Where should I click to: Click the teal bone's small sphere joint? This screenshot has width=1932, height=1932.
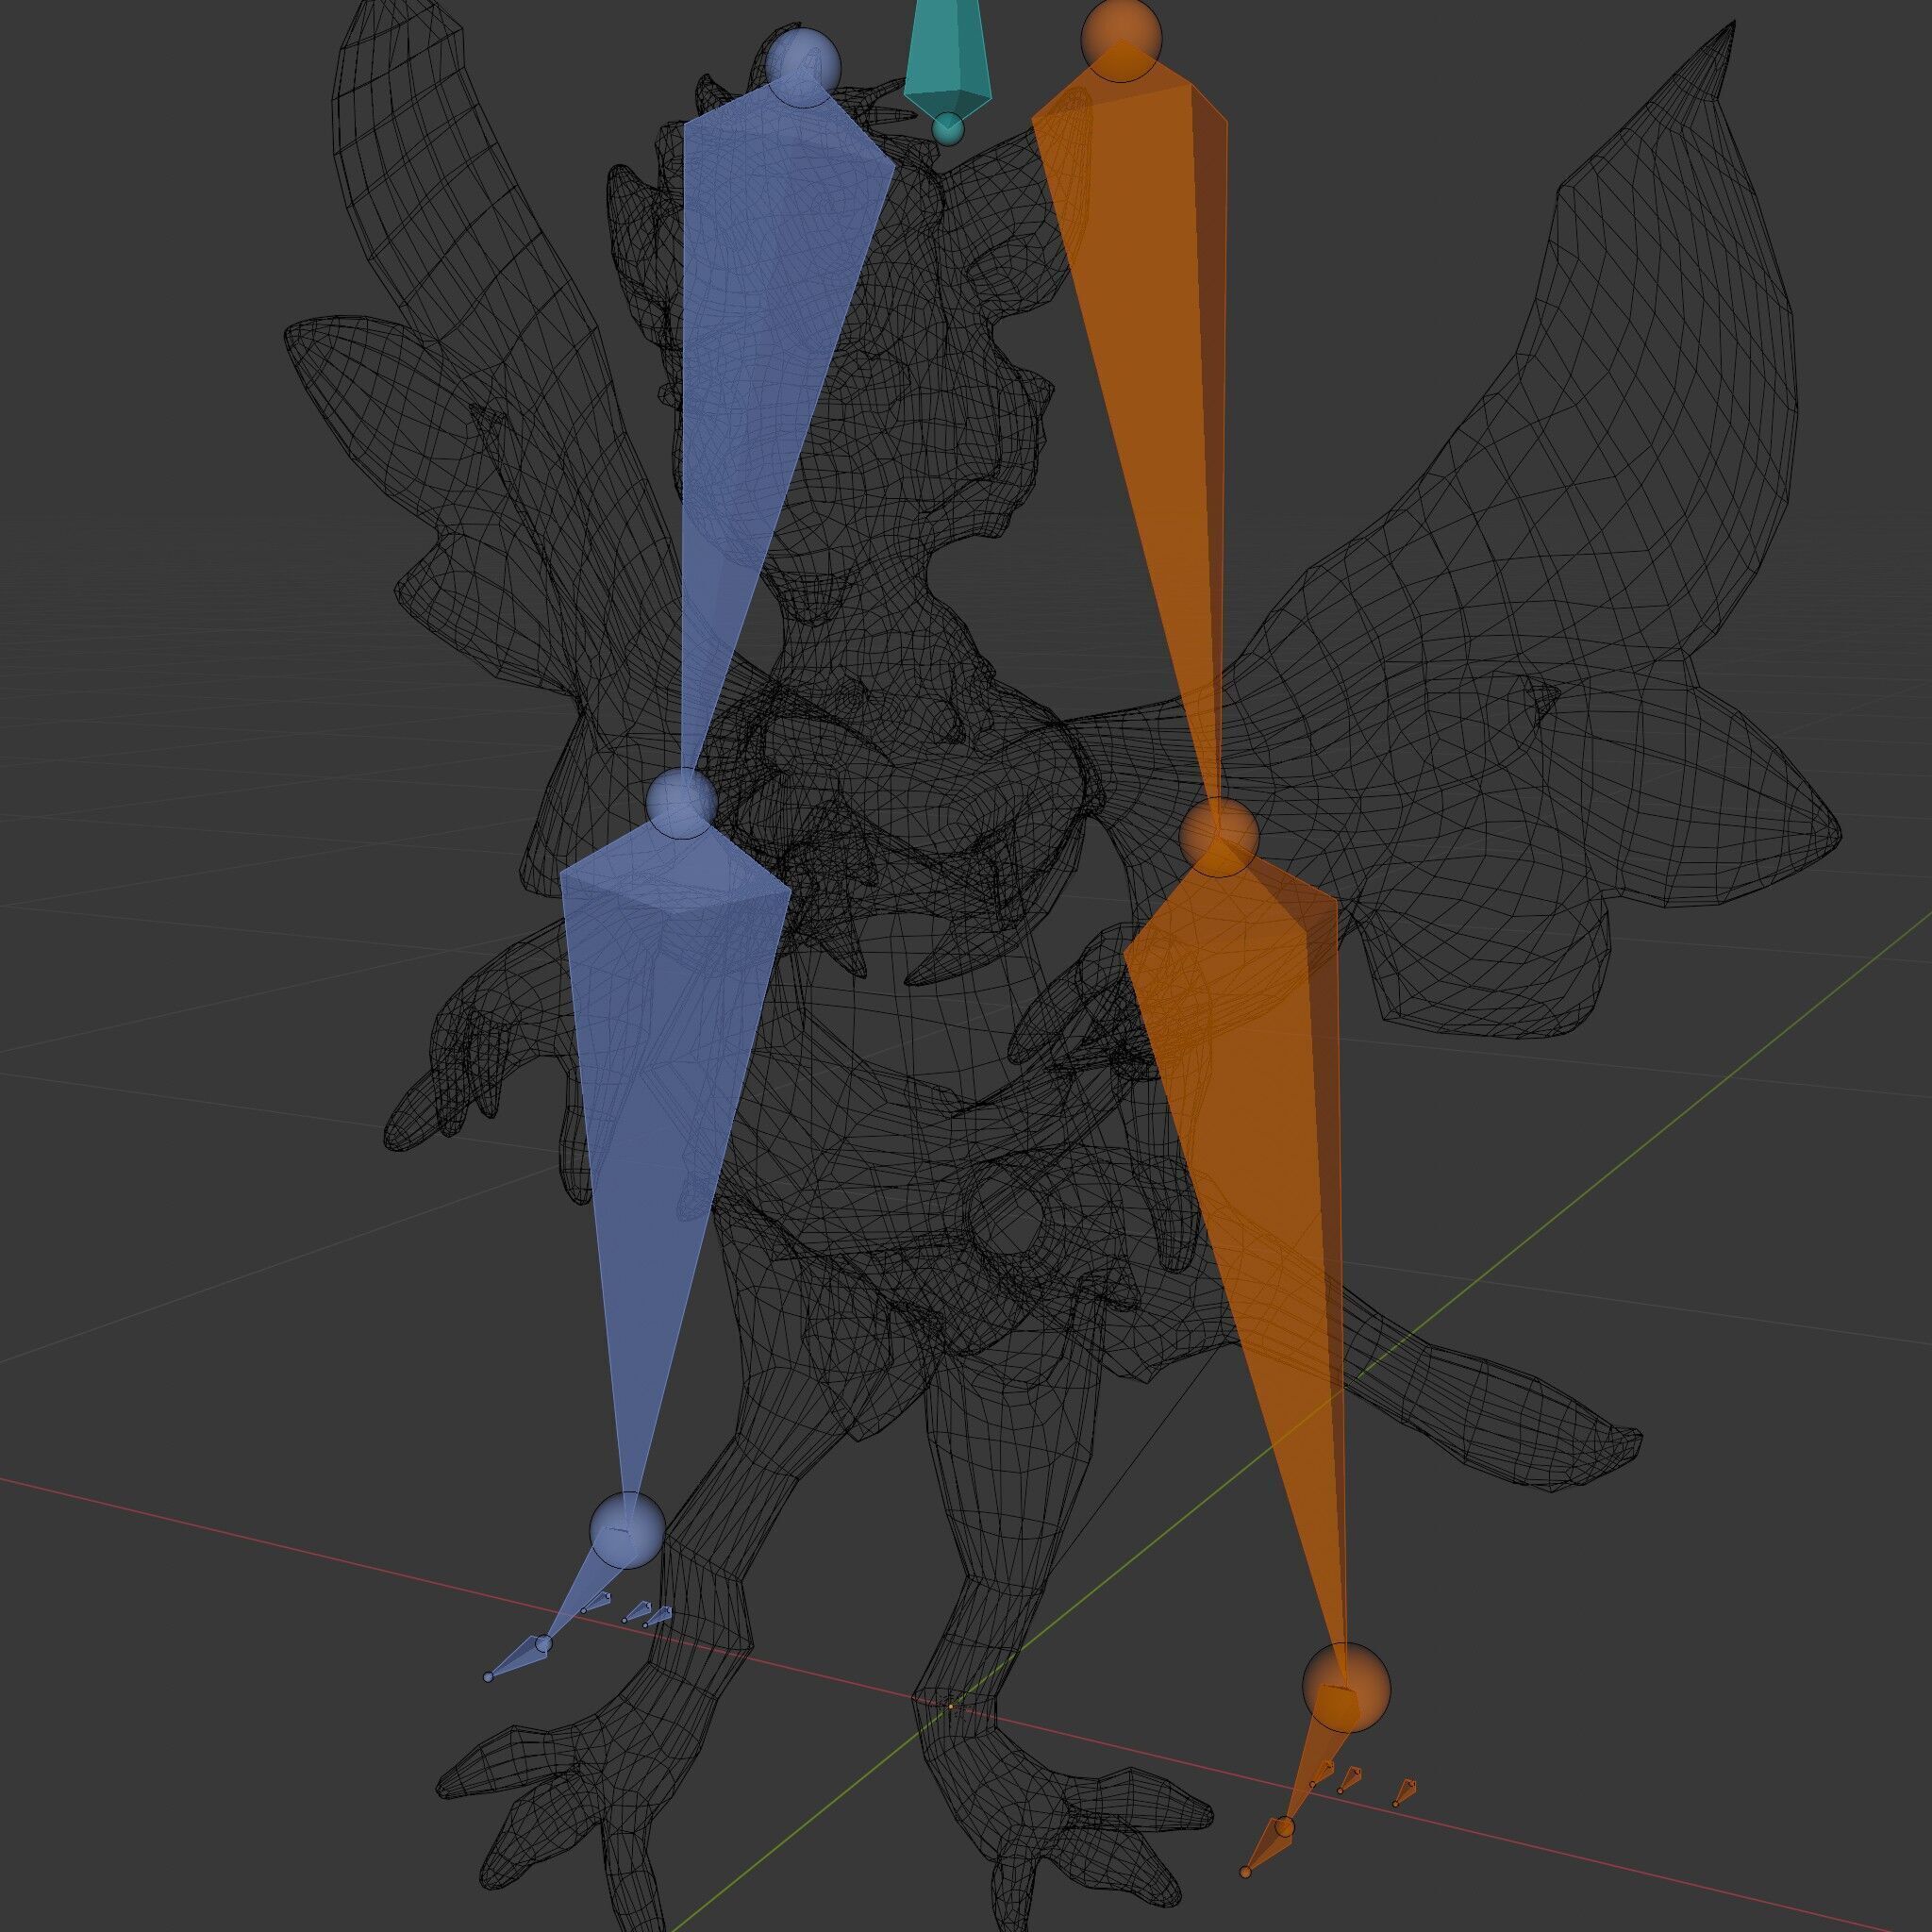pyautogui.click(x=947, y=128)
